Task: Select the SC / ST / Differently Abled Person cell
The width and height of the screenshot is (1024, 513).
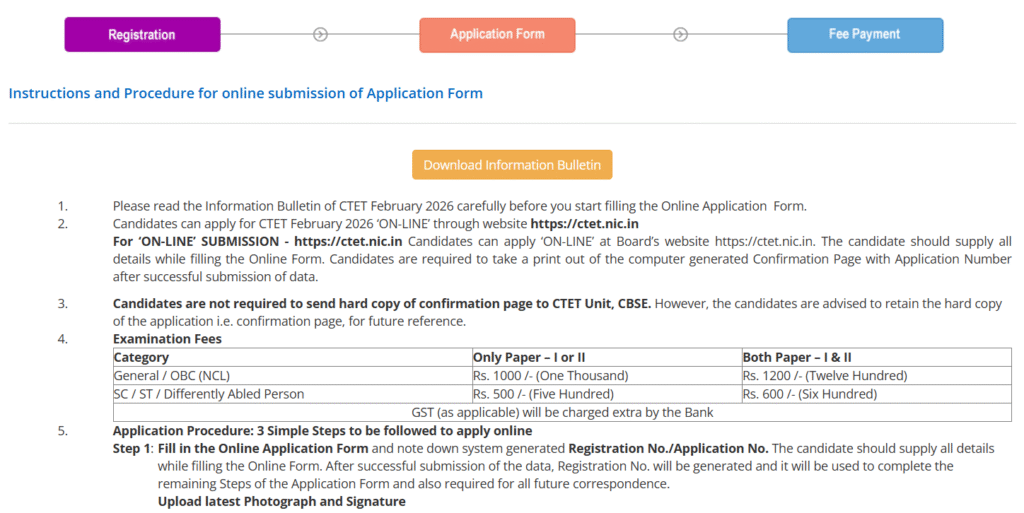Action: pos(208,394)
